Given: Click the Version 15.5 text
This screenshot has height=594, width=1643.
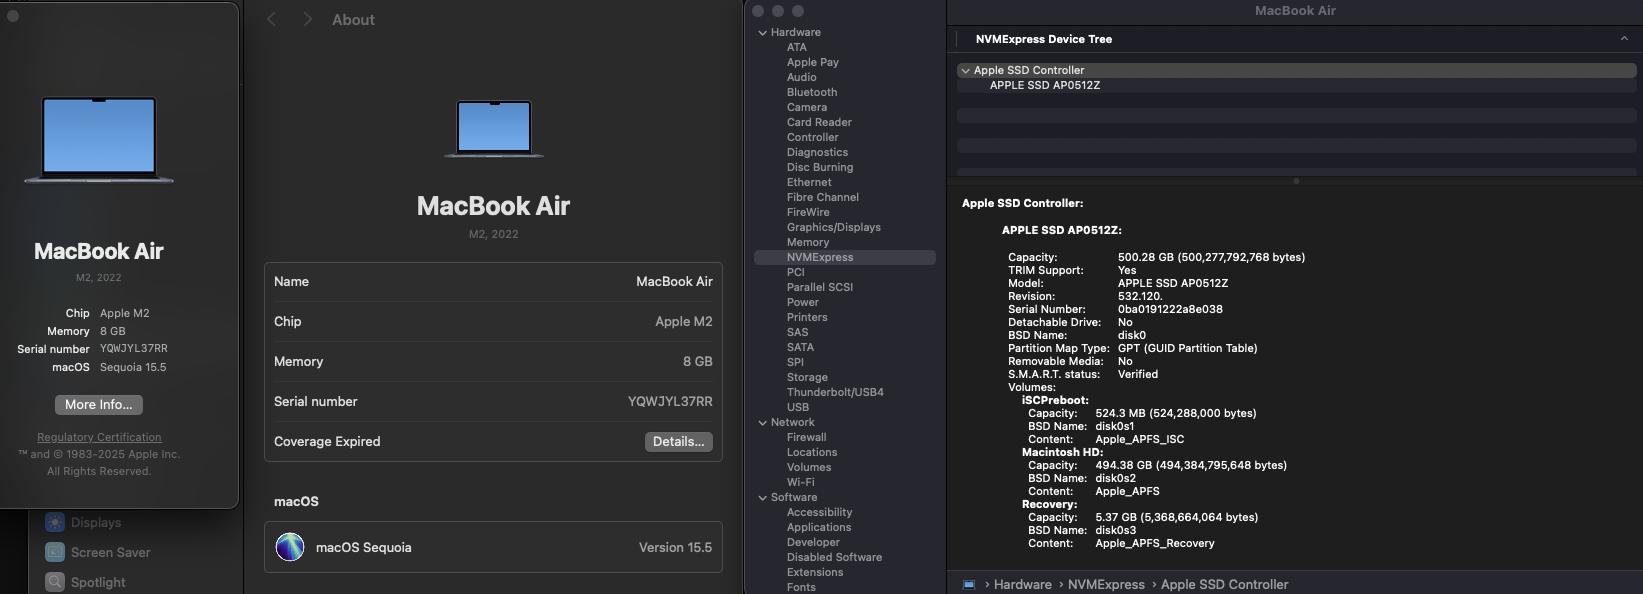Looking at the screenshot, I should [x=675, y=547].
